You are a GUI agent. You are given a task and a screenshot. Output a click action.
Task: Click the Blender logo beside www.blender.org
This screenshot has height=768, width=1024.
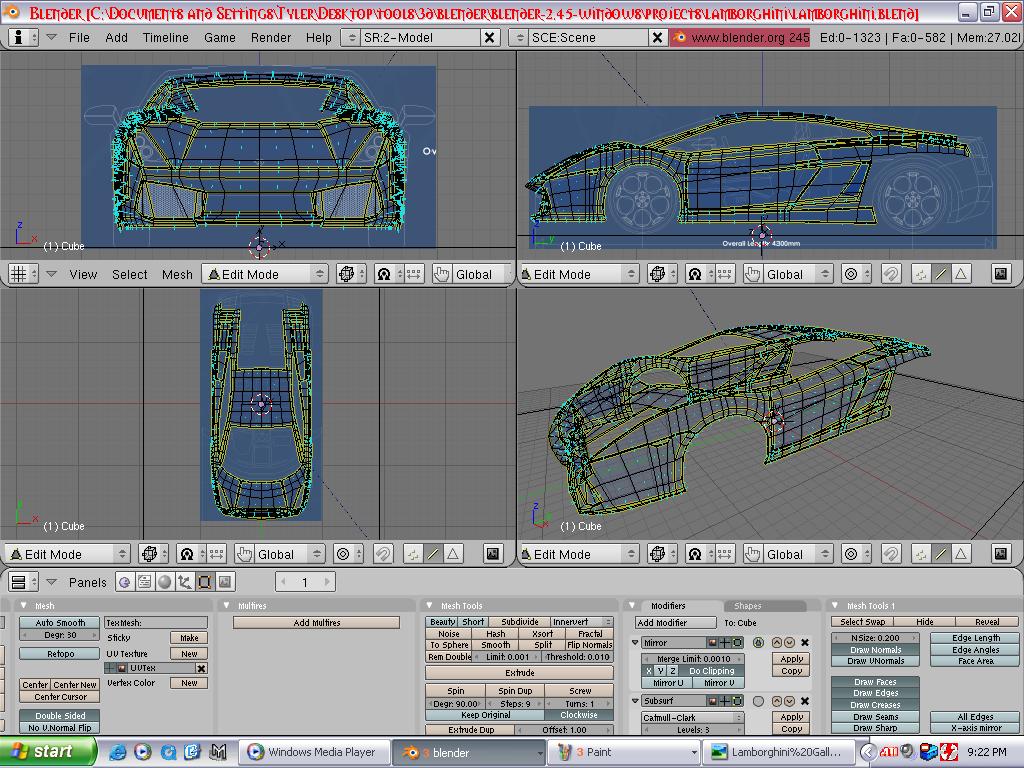tap(680, 37)
